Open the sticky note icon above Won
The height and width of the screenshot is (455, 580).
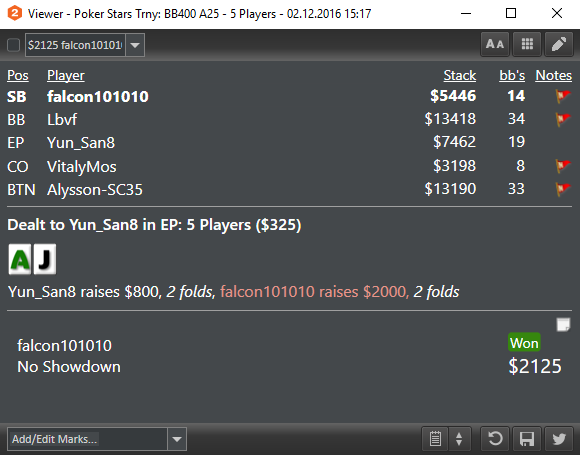pyautogui.click(x=563, y=325)
